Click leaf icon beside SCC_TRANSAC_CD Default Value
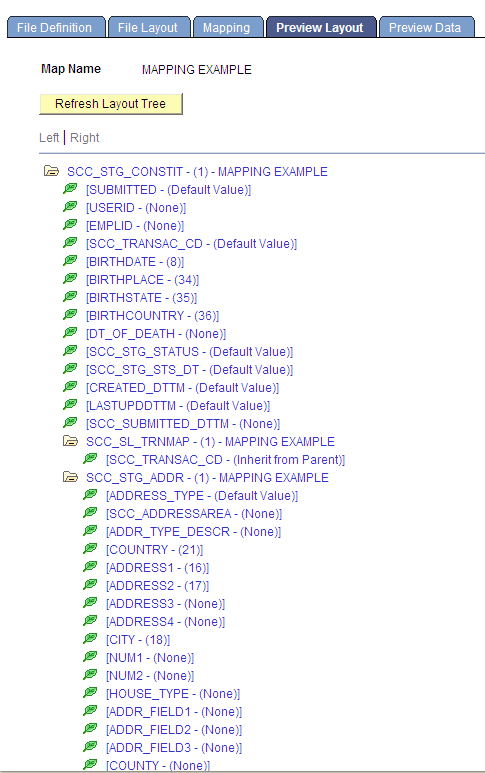The width and height of the screenshot is (485, 773). click(x=70, y=243)
